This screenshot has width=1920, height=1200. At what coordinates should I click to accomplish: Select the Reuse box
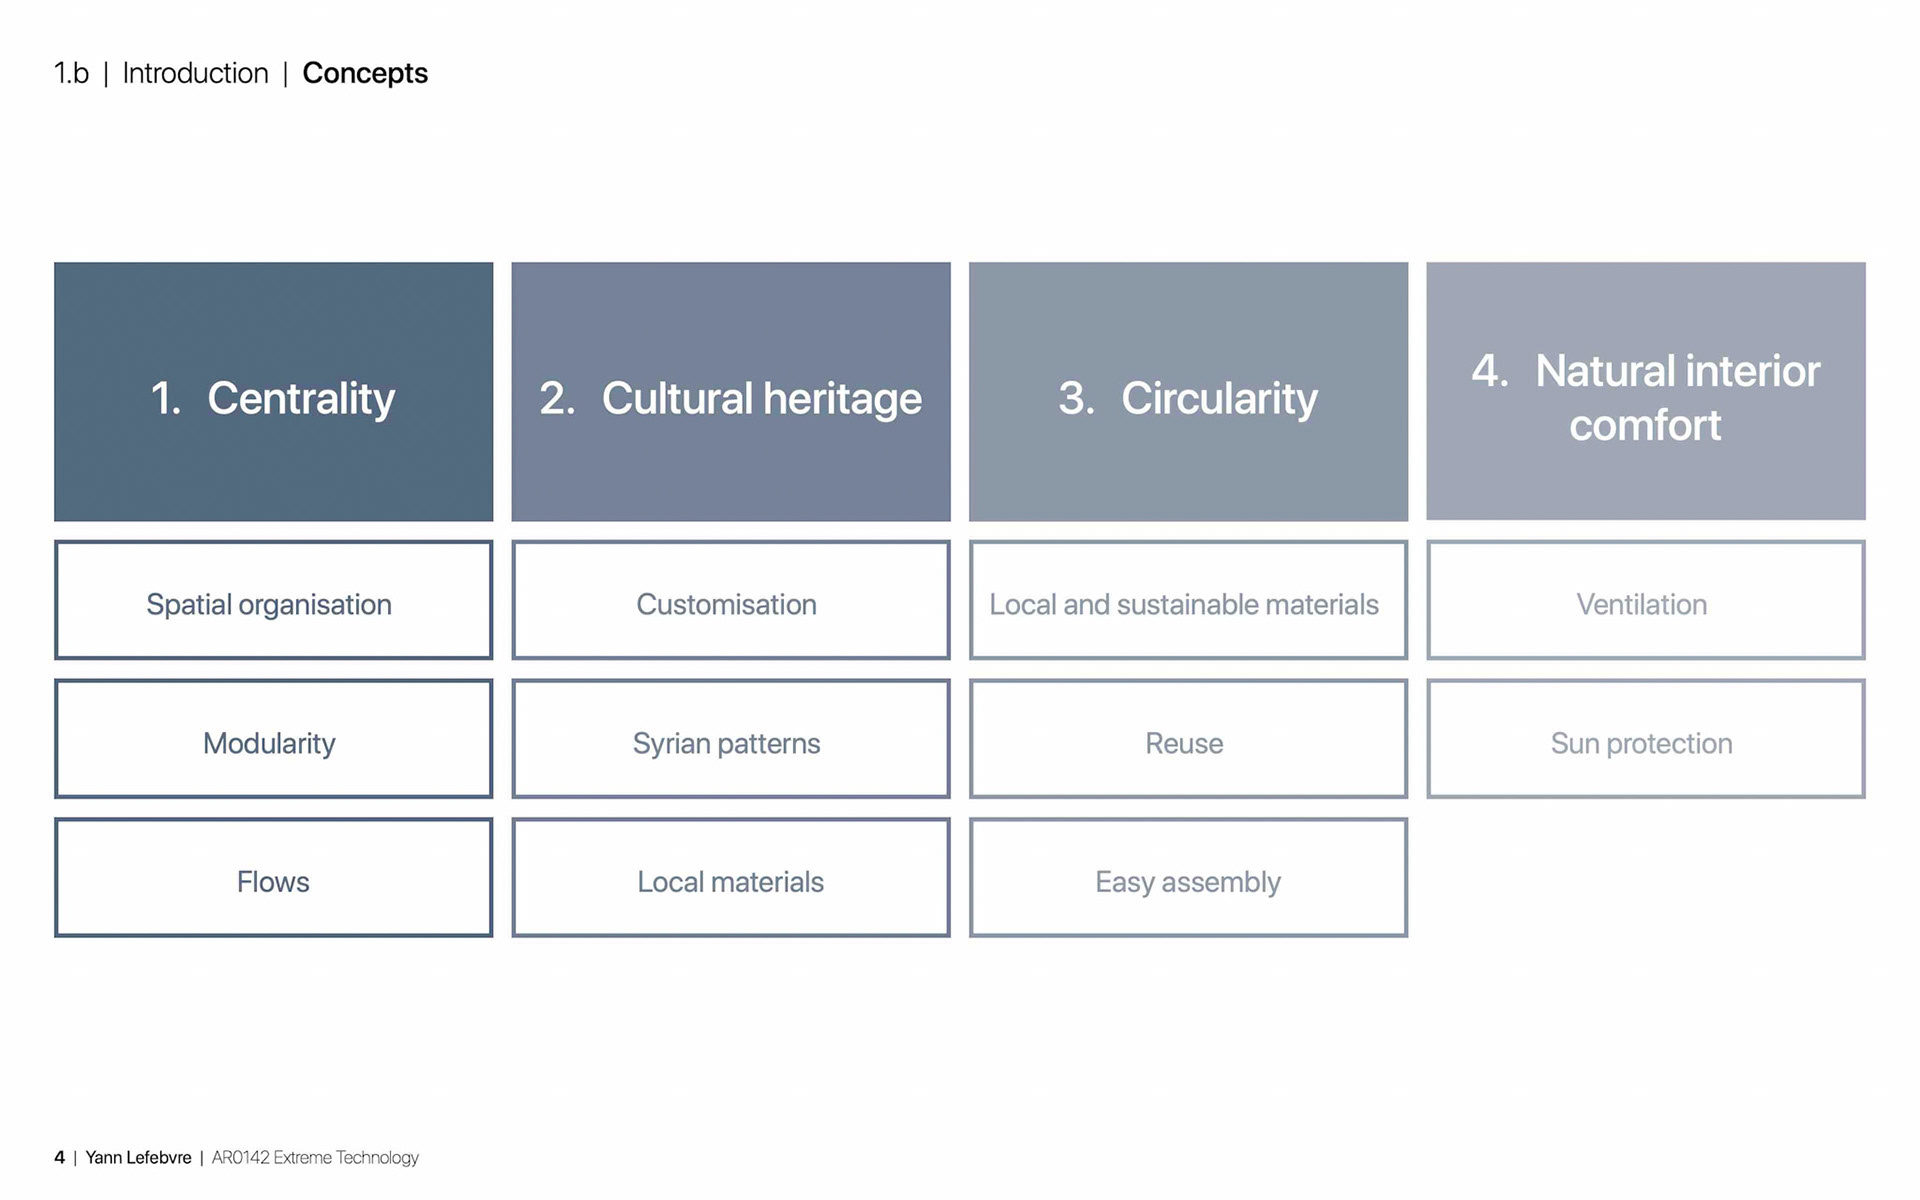(1188, 739)
